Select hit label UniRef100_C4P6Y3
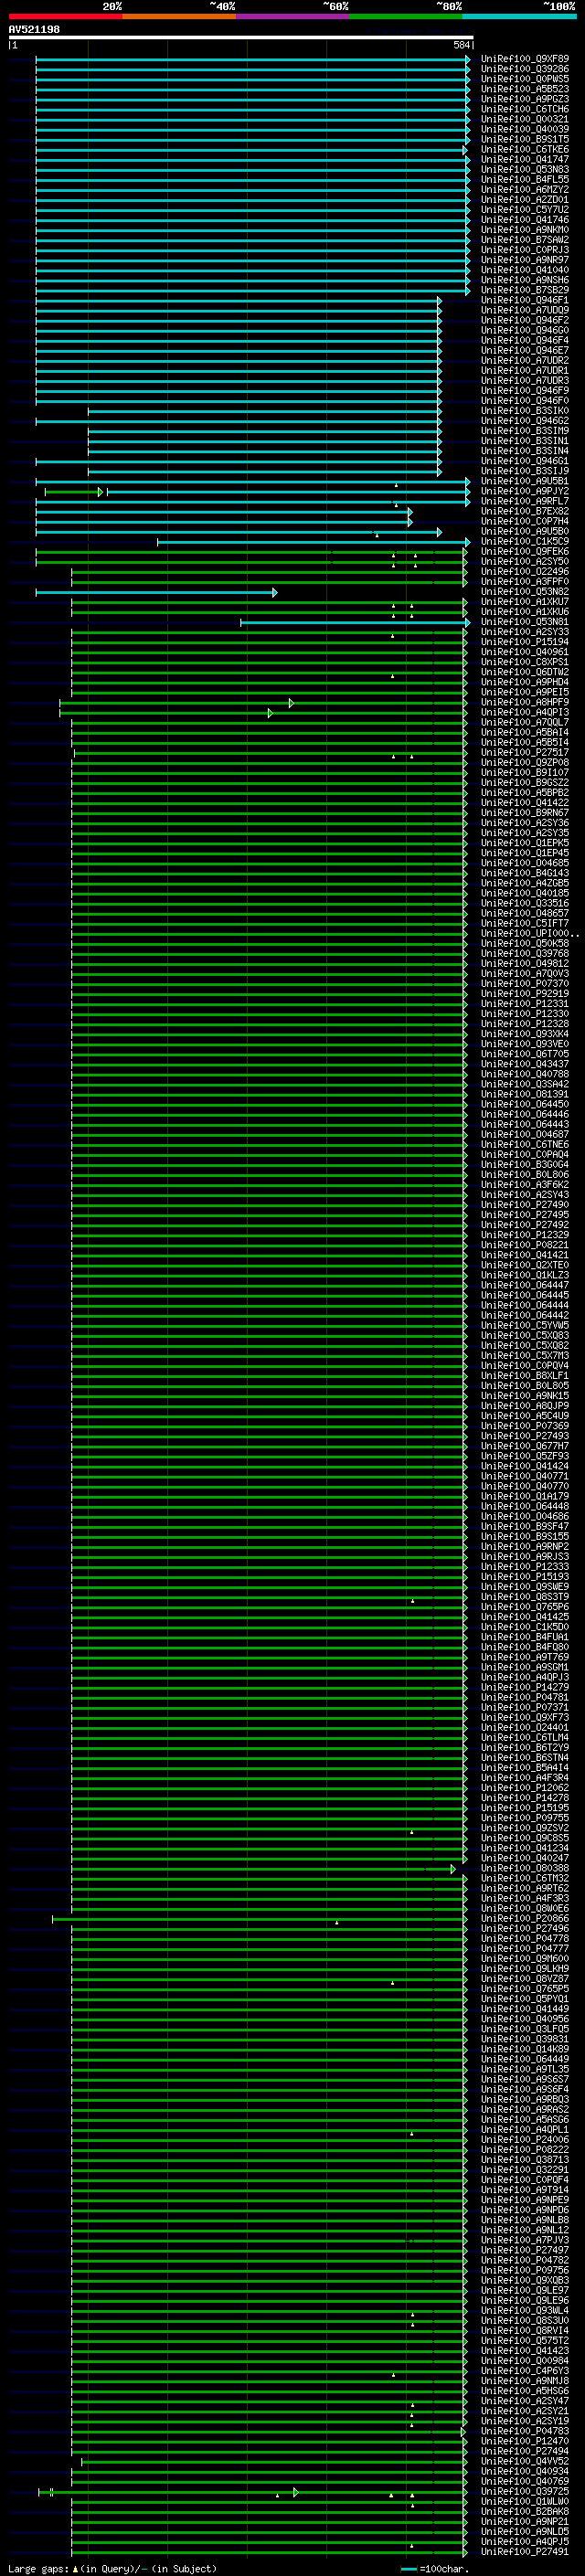 pos(524,2371)
